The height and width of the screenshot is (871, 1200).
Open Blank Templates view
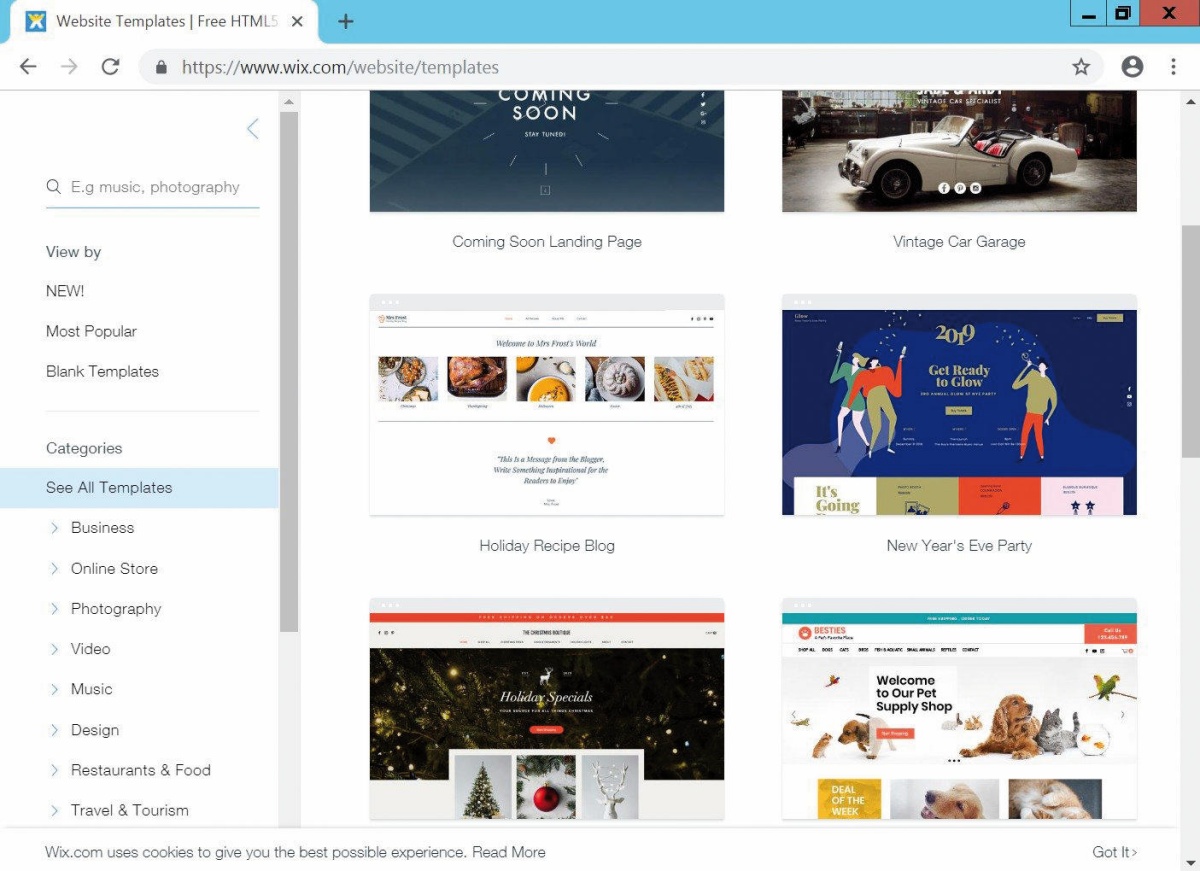click(x=102, y=371)
